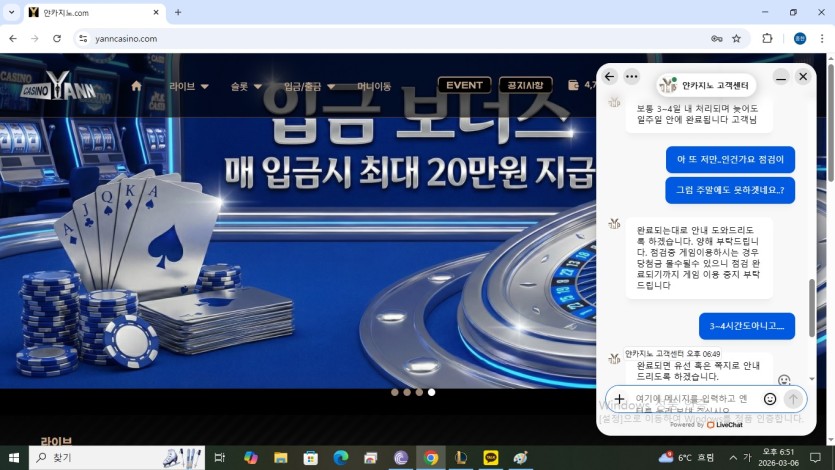Reload the yanncasino.com page
The width and height of the screenshot is (835, 470).
[57, 38]
